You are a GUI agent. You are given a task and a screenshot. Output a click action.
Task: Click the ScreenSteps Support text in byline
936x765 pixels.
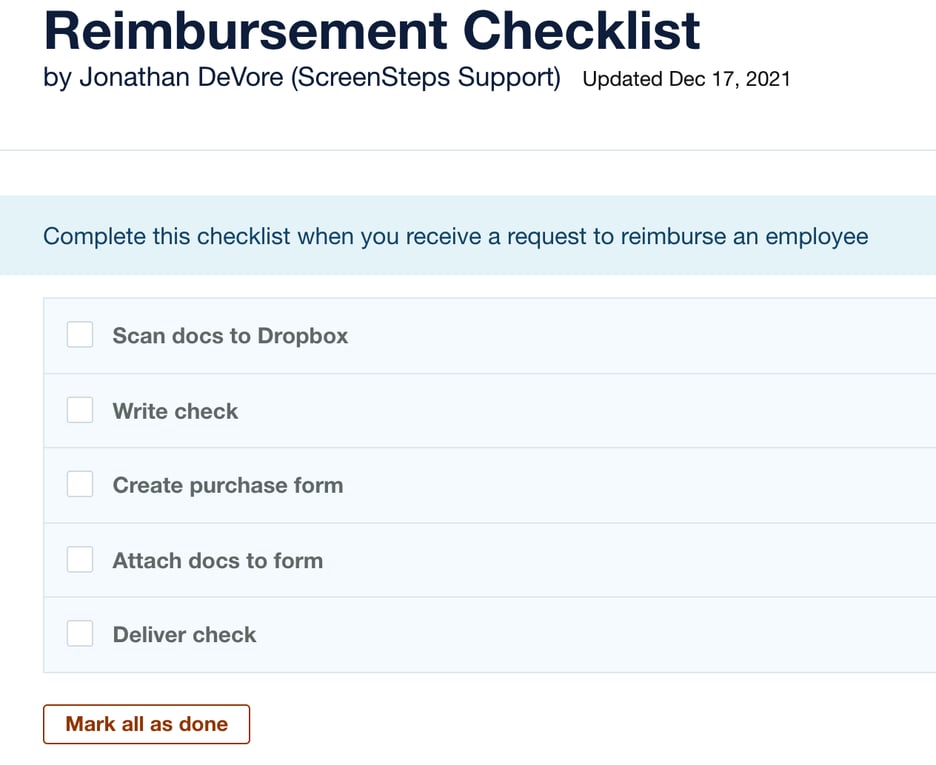pyautogui.click(x=425, y=78)
